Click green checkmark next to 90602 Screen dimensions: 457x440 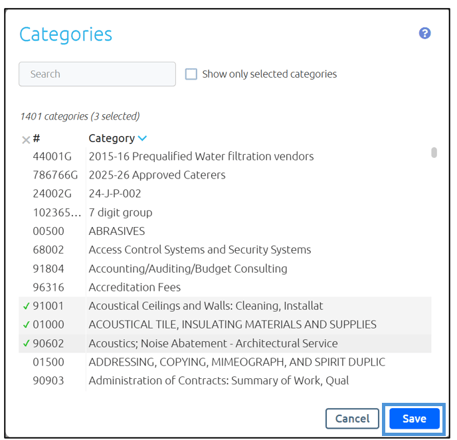(26, 343)
